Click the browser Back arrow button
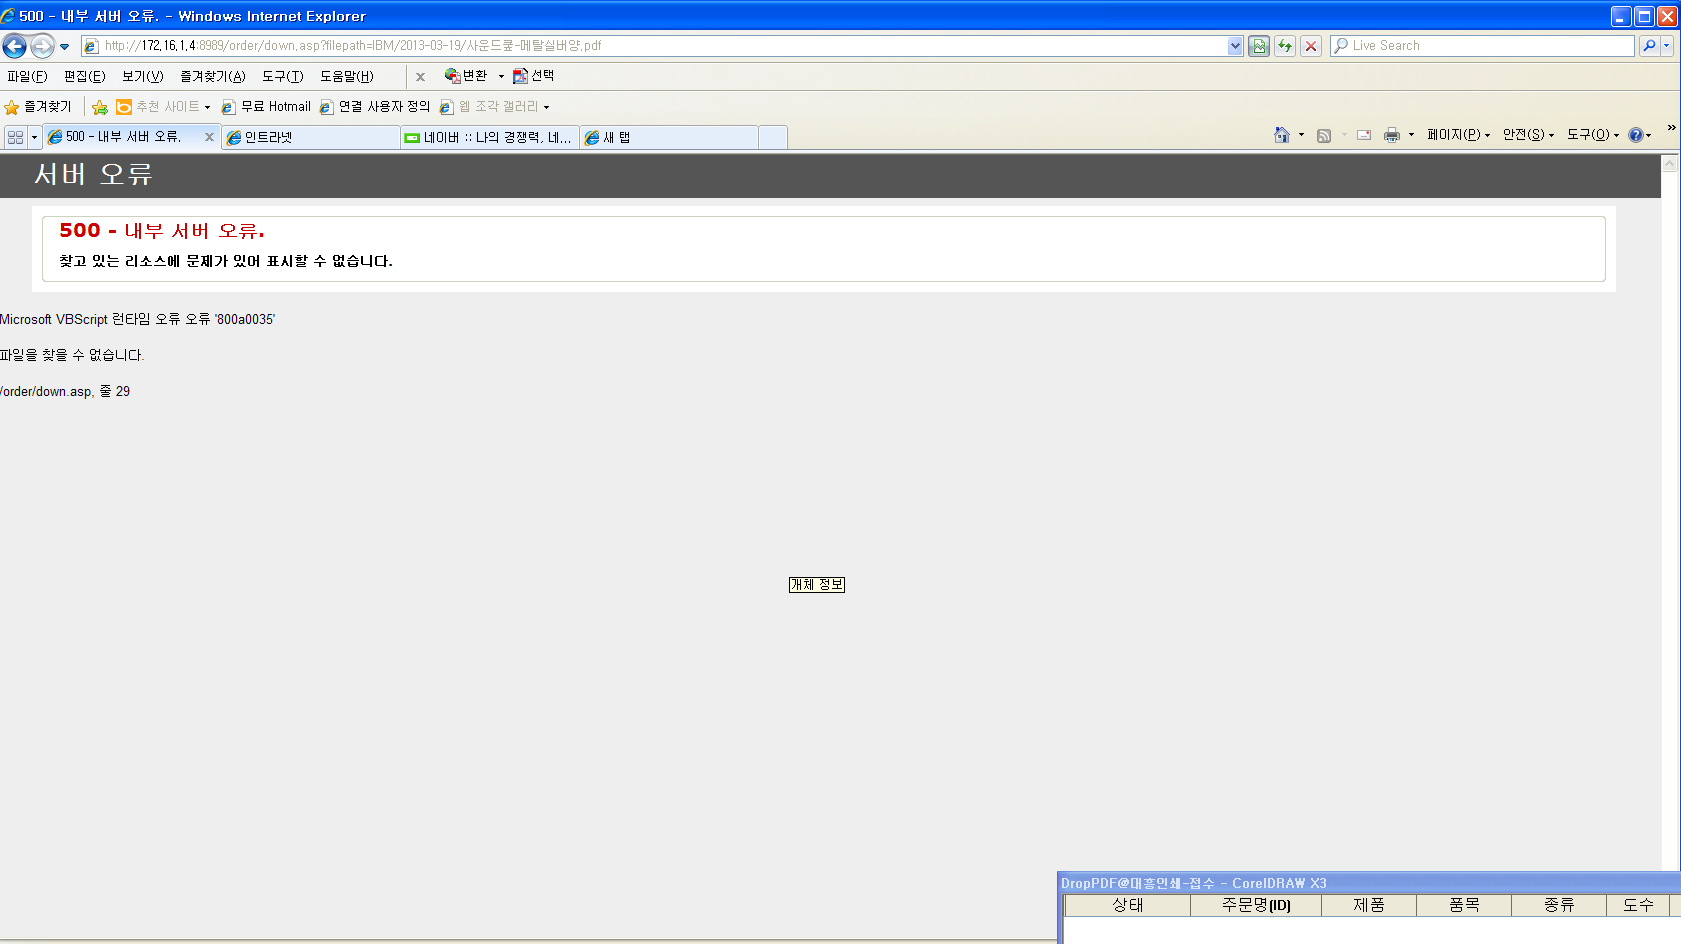1681x944 pixels. point(15,46)
